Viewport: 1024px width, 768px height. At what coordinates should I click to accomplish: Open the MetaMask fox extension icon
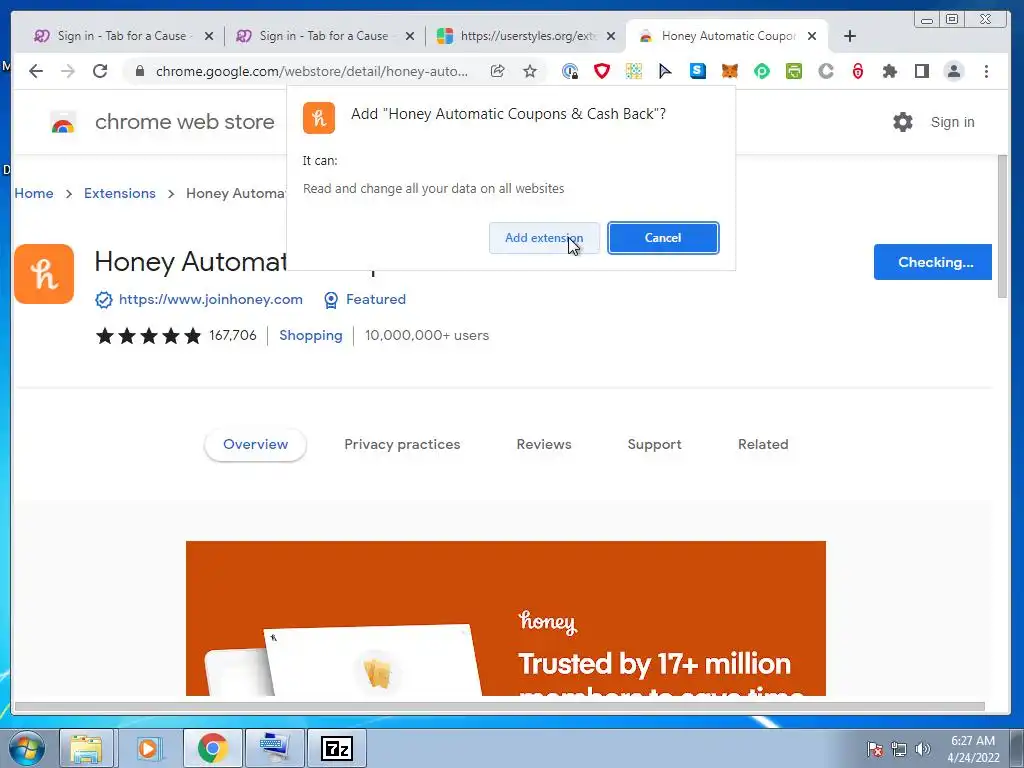pos(729,71)
